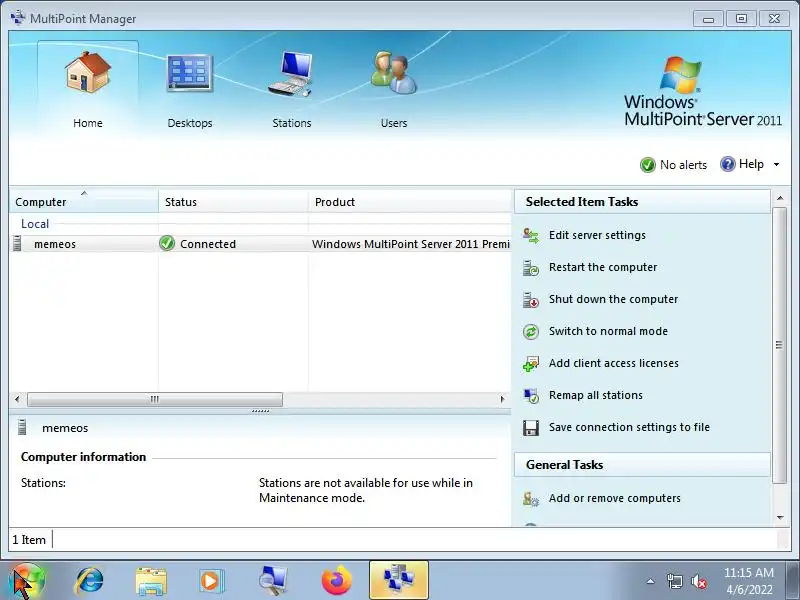Open Windows Media Player from taskbar
The height and width of the screenshot is (600, 800).
click(211, 581)
